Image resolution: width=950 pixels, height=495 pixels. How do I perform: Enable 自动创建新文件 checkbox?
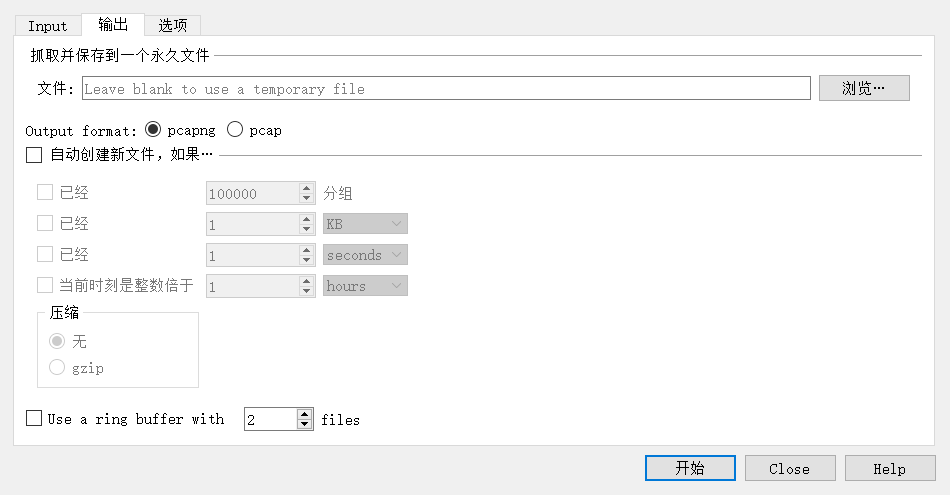tap(34, 155)
